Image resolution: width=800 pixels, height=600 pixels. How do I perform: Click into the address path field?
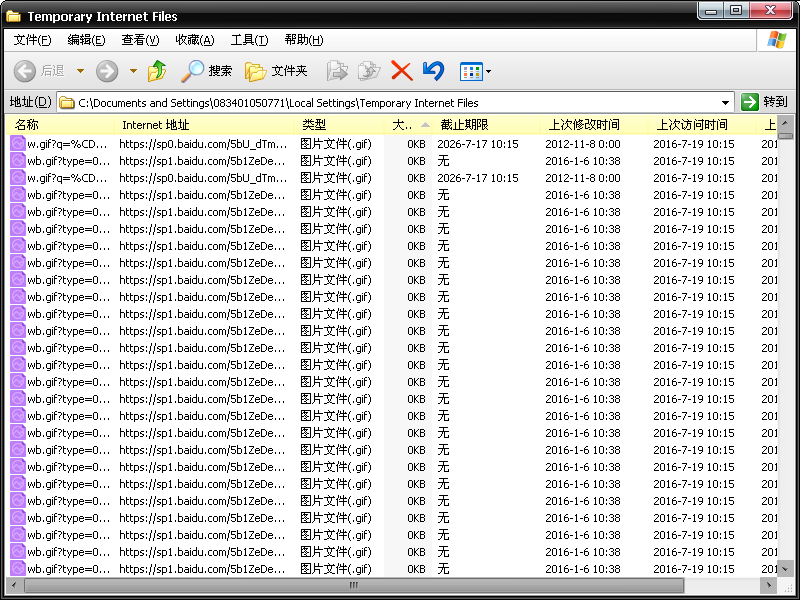(x=395, y=103)
